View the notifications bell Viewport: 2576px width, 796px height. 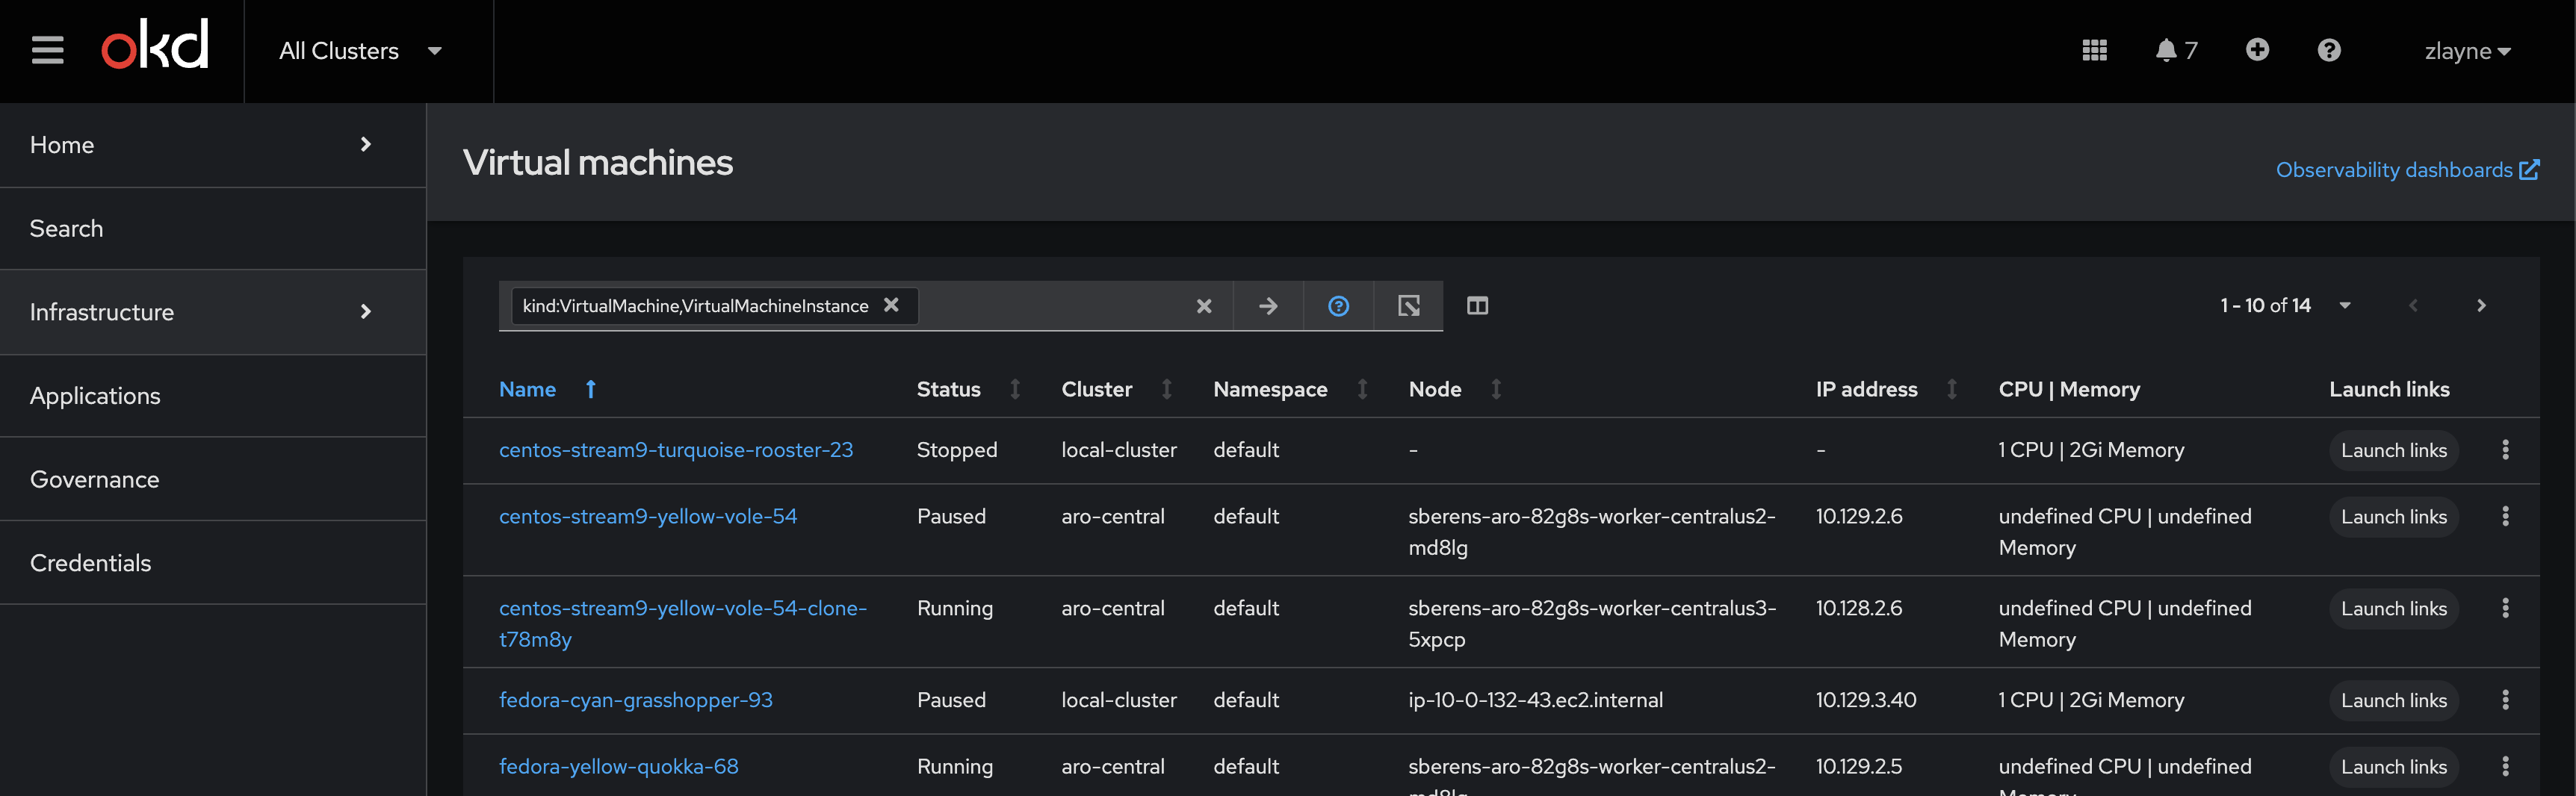[2166, 50]
